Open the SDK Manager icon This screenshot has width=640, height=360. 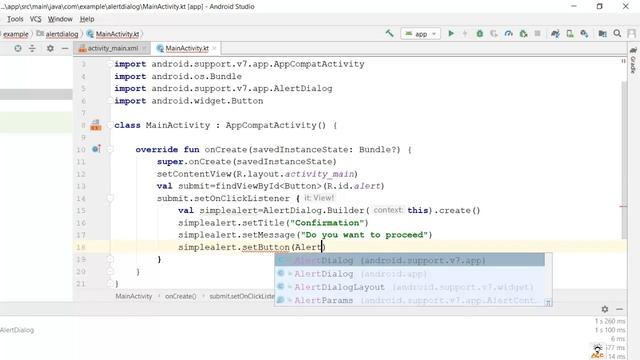584,33
